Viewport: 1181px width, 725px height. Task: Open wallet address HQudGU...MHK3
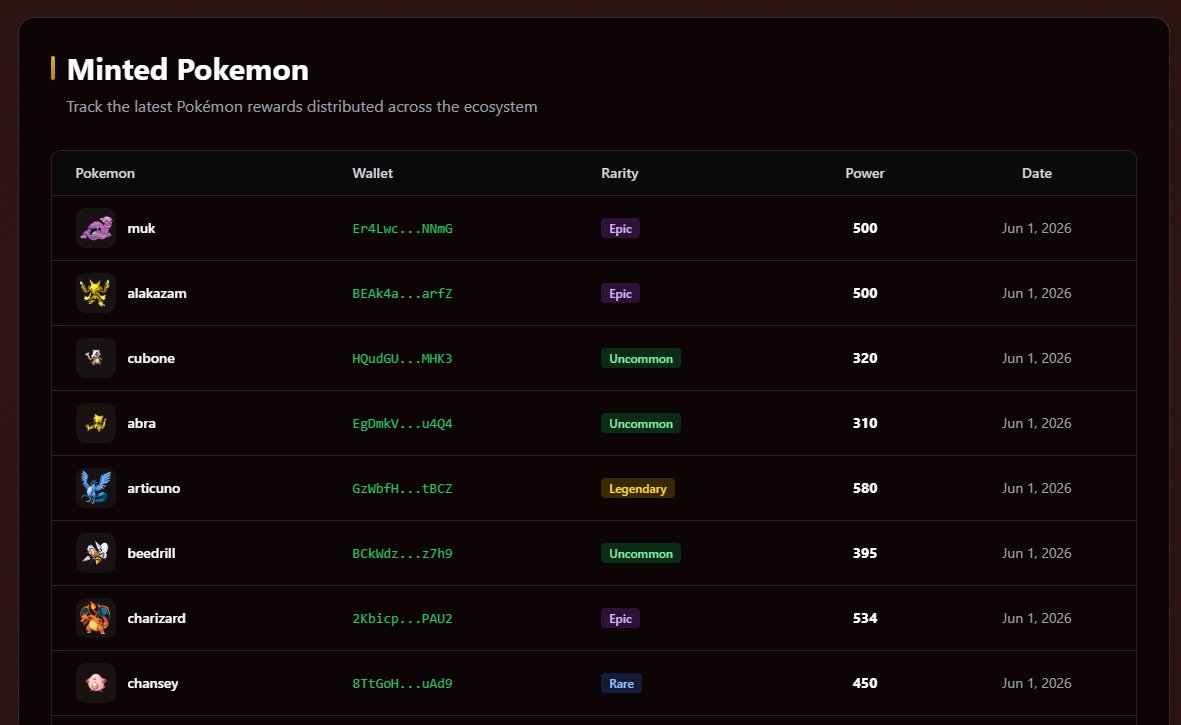pyautogui.click(x=402, y=358)
